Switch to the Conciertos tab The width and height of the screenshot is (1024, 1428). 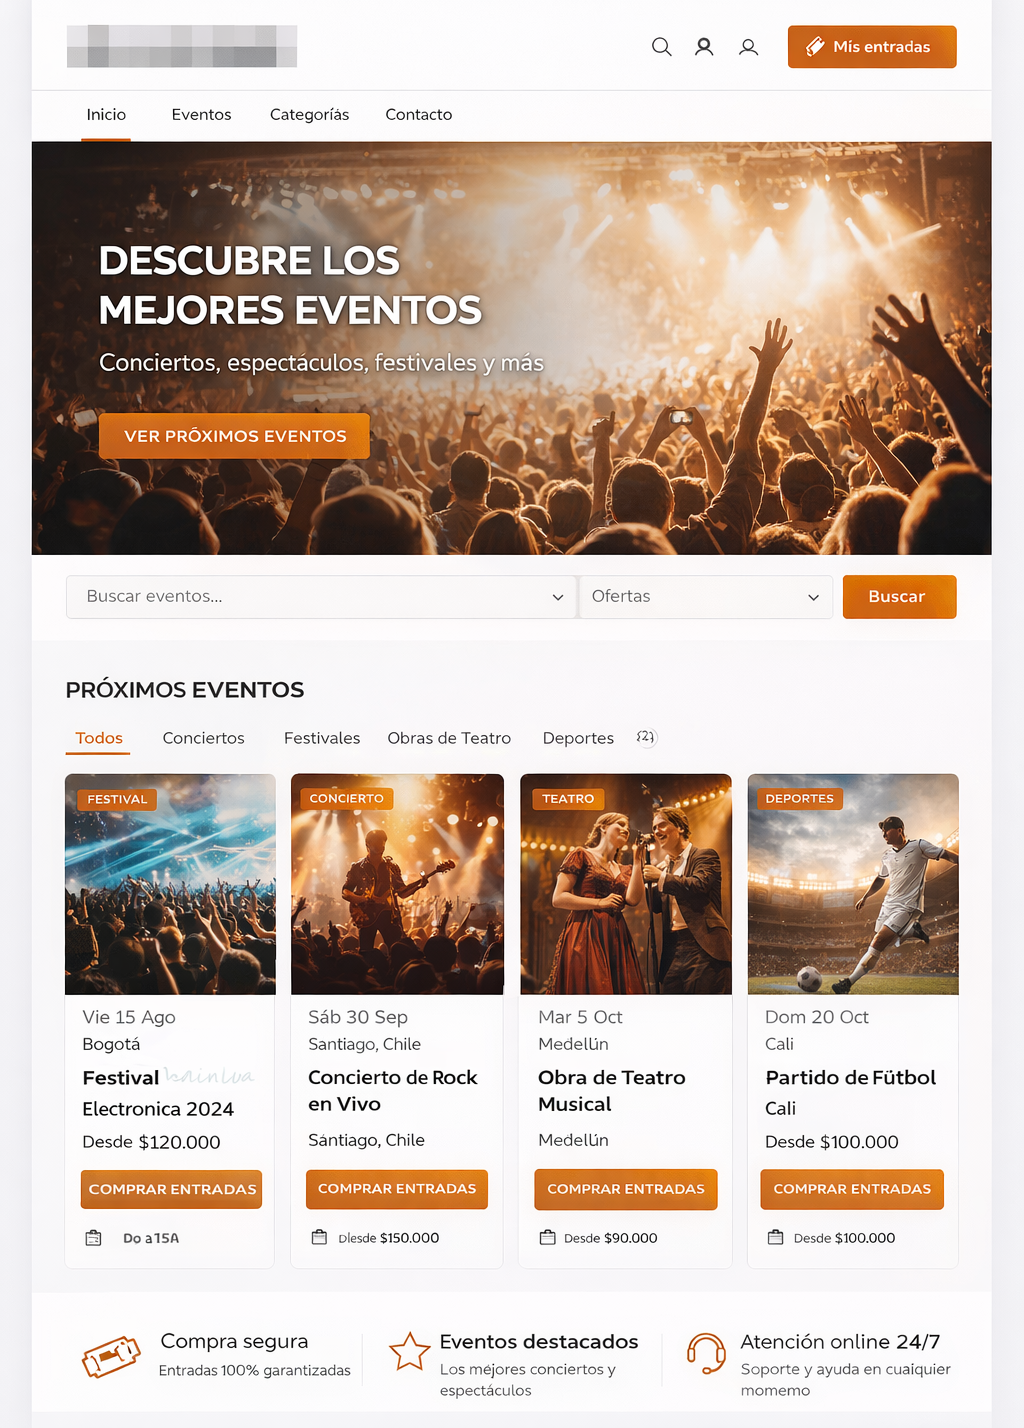pyautogui.click(x=203, y=738)
